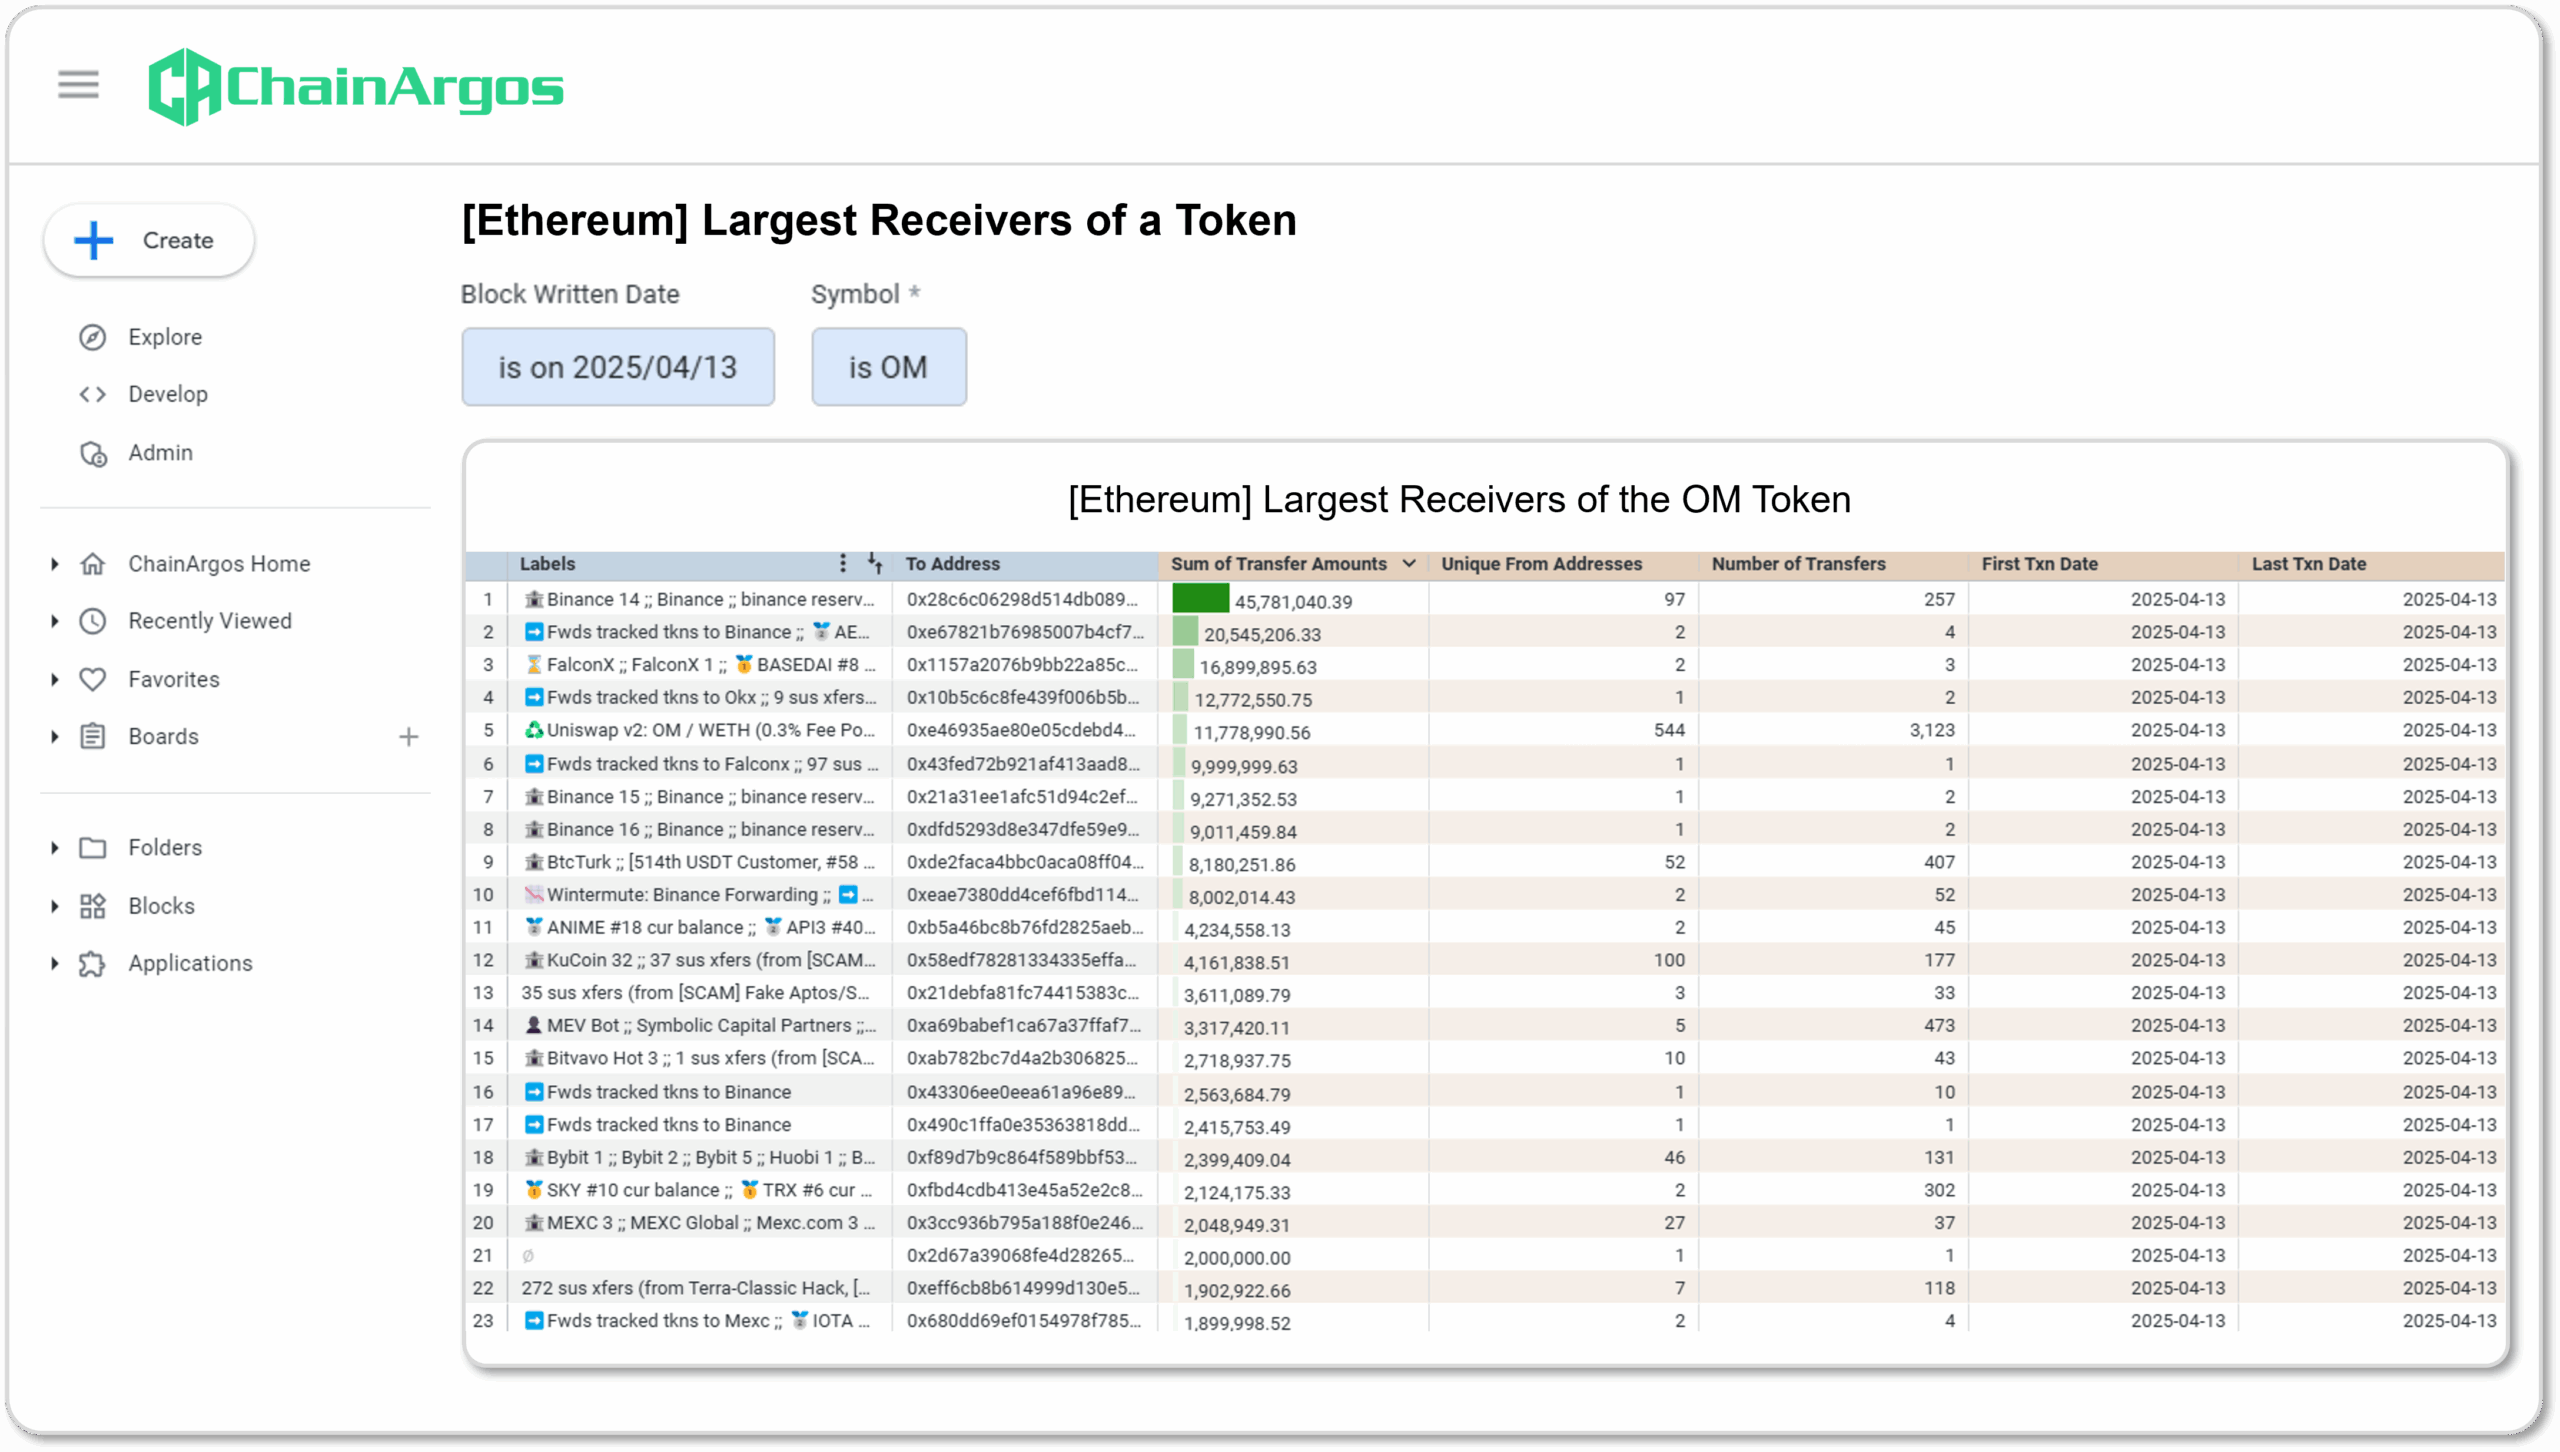The image size is (2560, 1452).
Task: Sort by First Txn Date header
Action: 2039,564
